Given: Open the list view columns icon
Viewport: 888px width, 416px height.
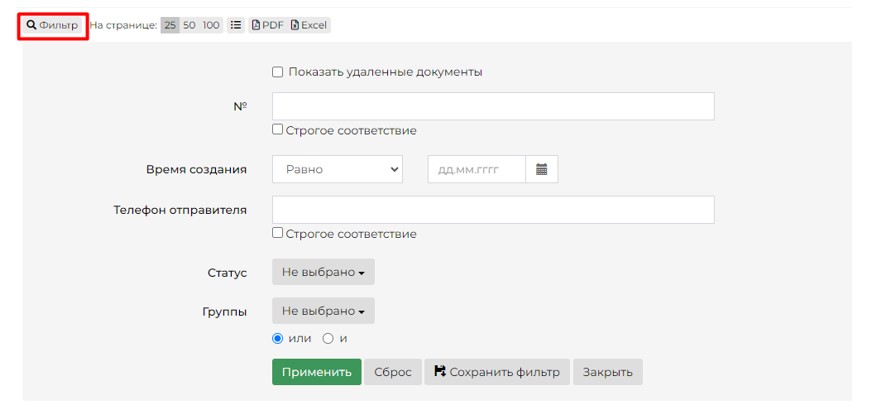Looking at the screenshot, I should point(236,25).
